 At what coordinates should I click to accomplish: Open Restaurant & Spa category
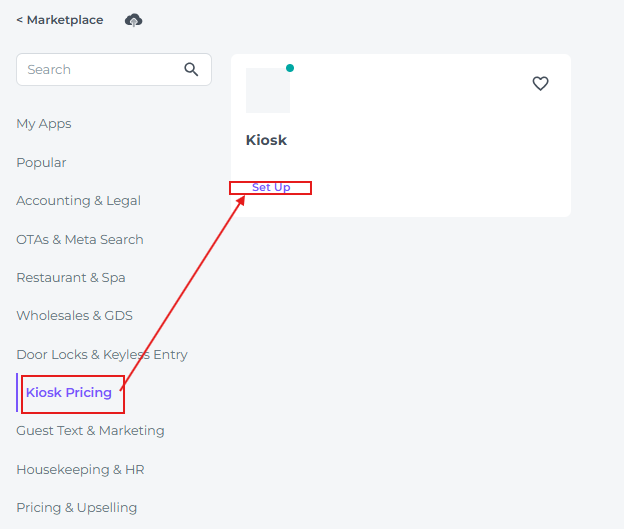(x=71, y=278)
